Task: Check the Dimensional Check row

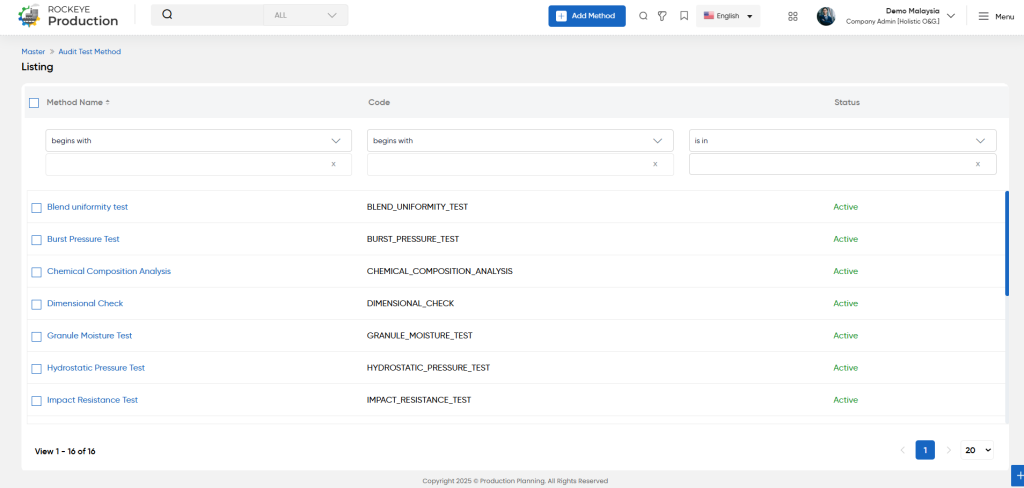Action: tap(37, 304)
